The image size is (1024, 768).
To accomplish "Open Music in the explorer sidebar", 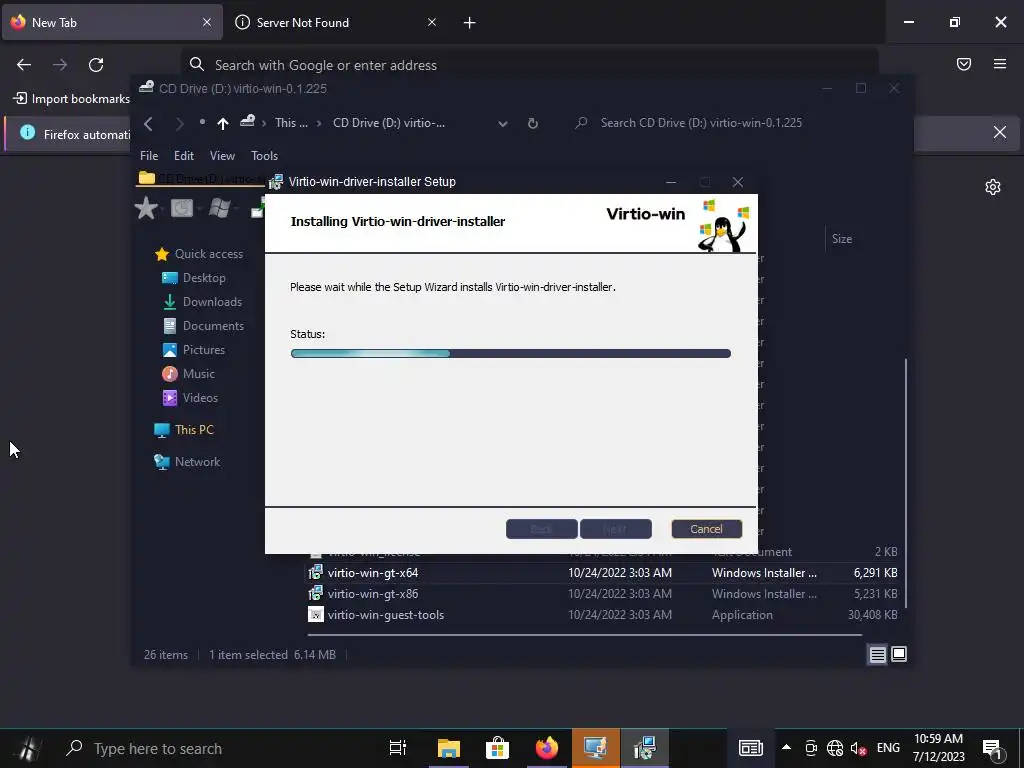I will click(188, 374).
